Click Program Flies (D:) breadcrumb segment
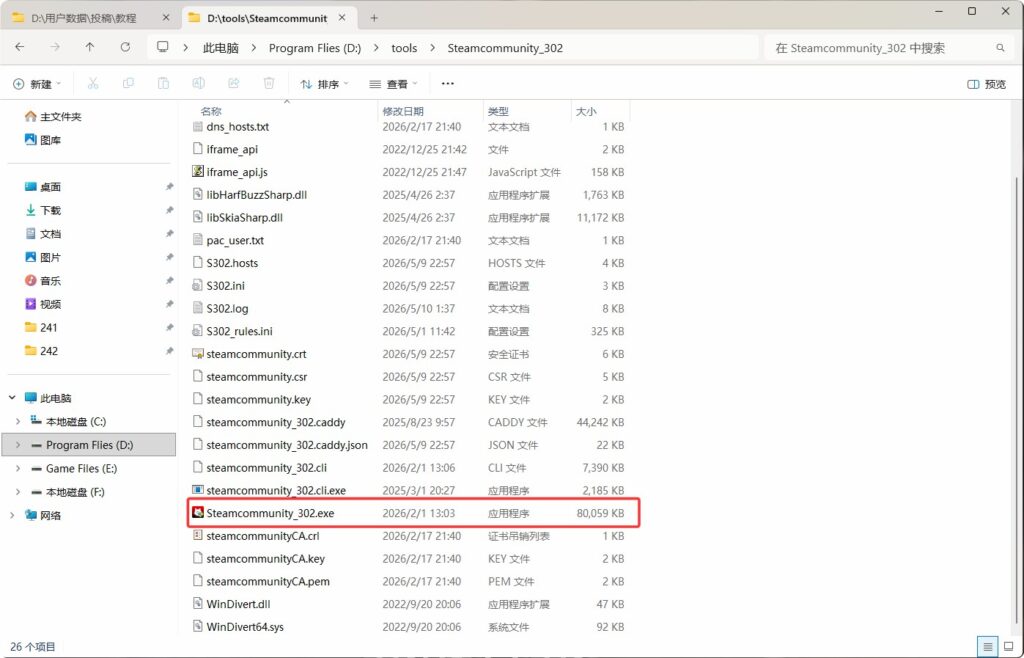The height and width of the screenshot is (658, 1024). tap(315, 48)
